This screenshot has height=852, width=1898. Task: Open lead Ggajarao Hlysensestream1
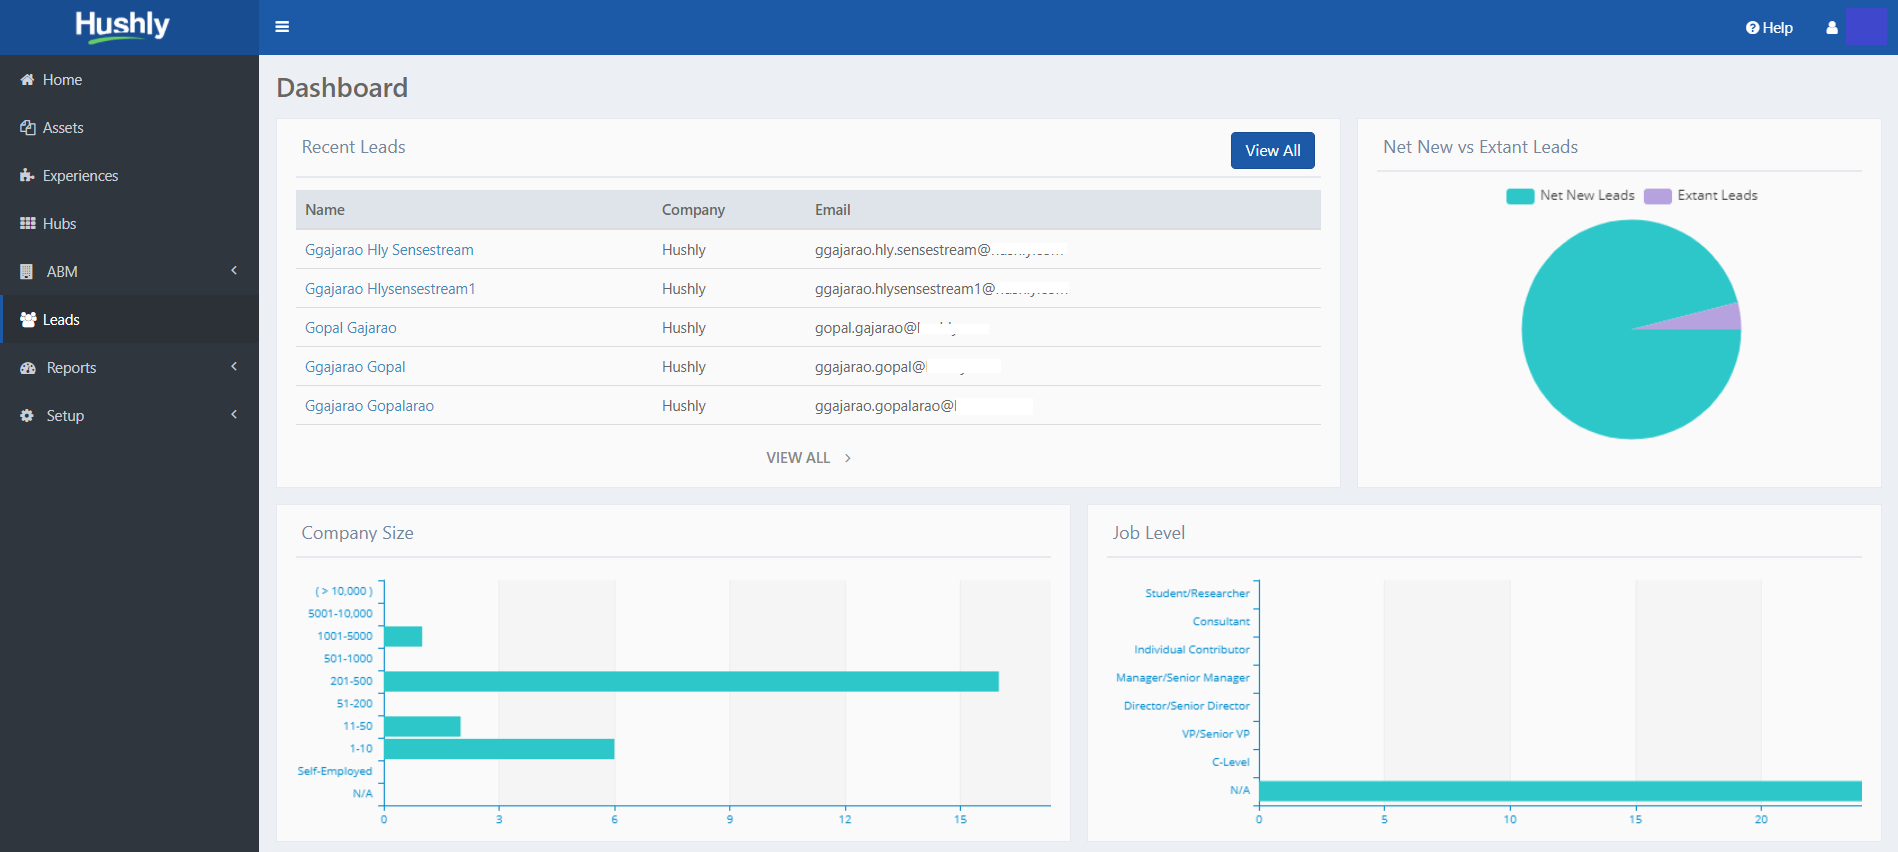390,289
